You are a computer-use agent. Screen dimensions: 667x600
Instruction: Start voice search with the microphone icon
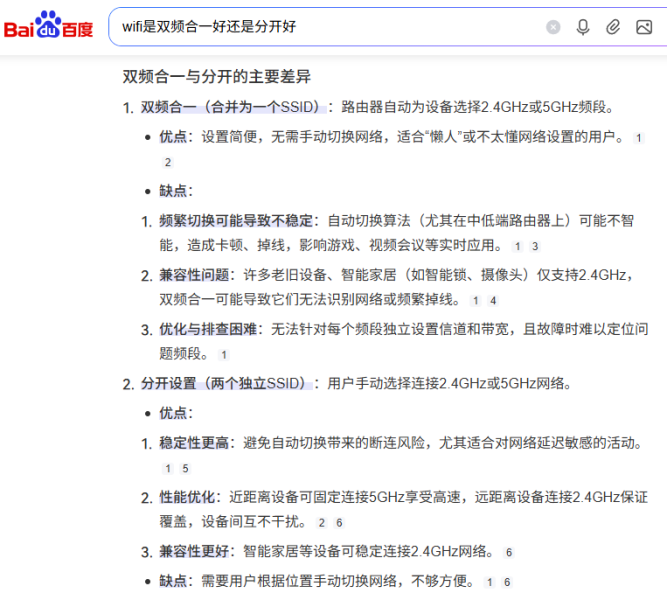583,27
